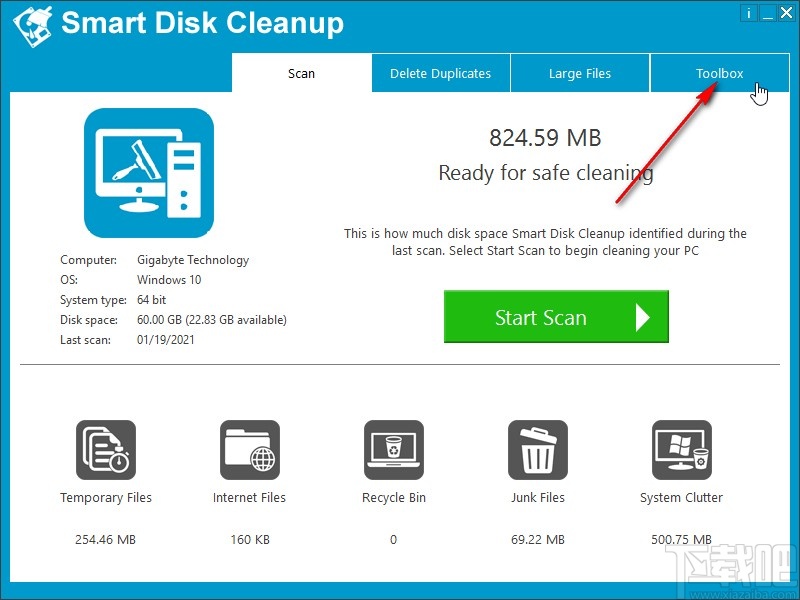The height and width of the screenshot is (600, 800).
Task: Click the 254.46 MB value
Action: pyautogui.click(x=106, y=539)
